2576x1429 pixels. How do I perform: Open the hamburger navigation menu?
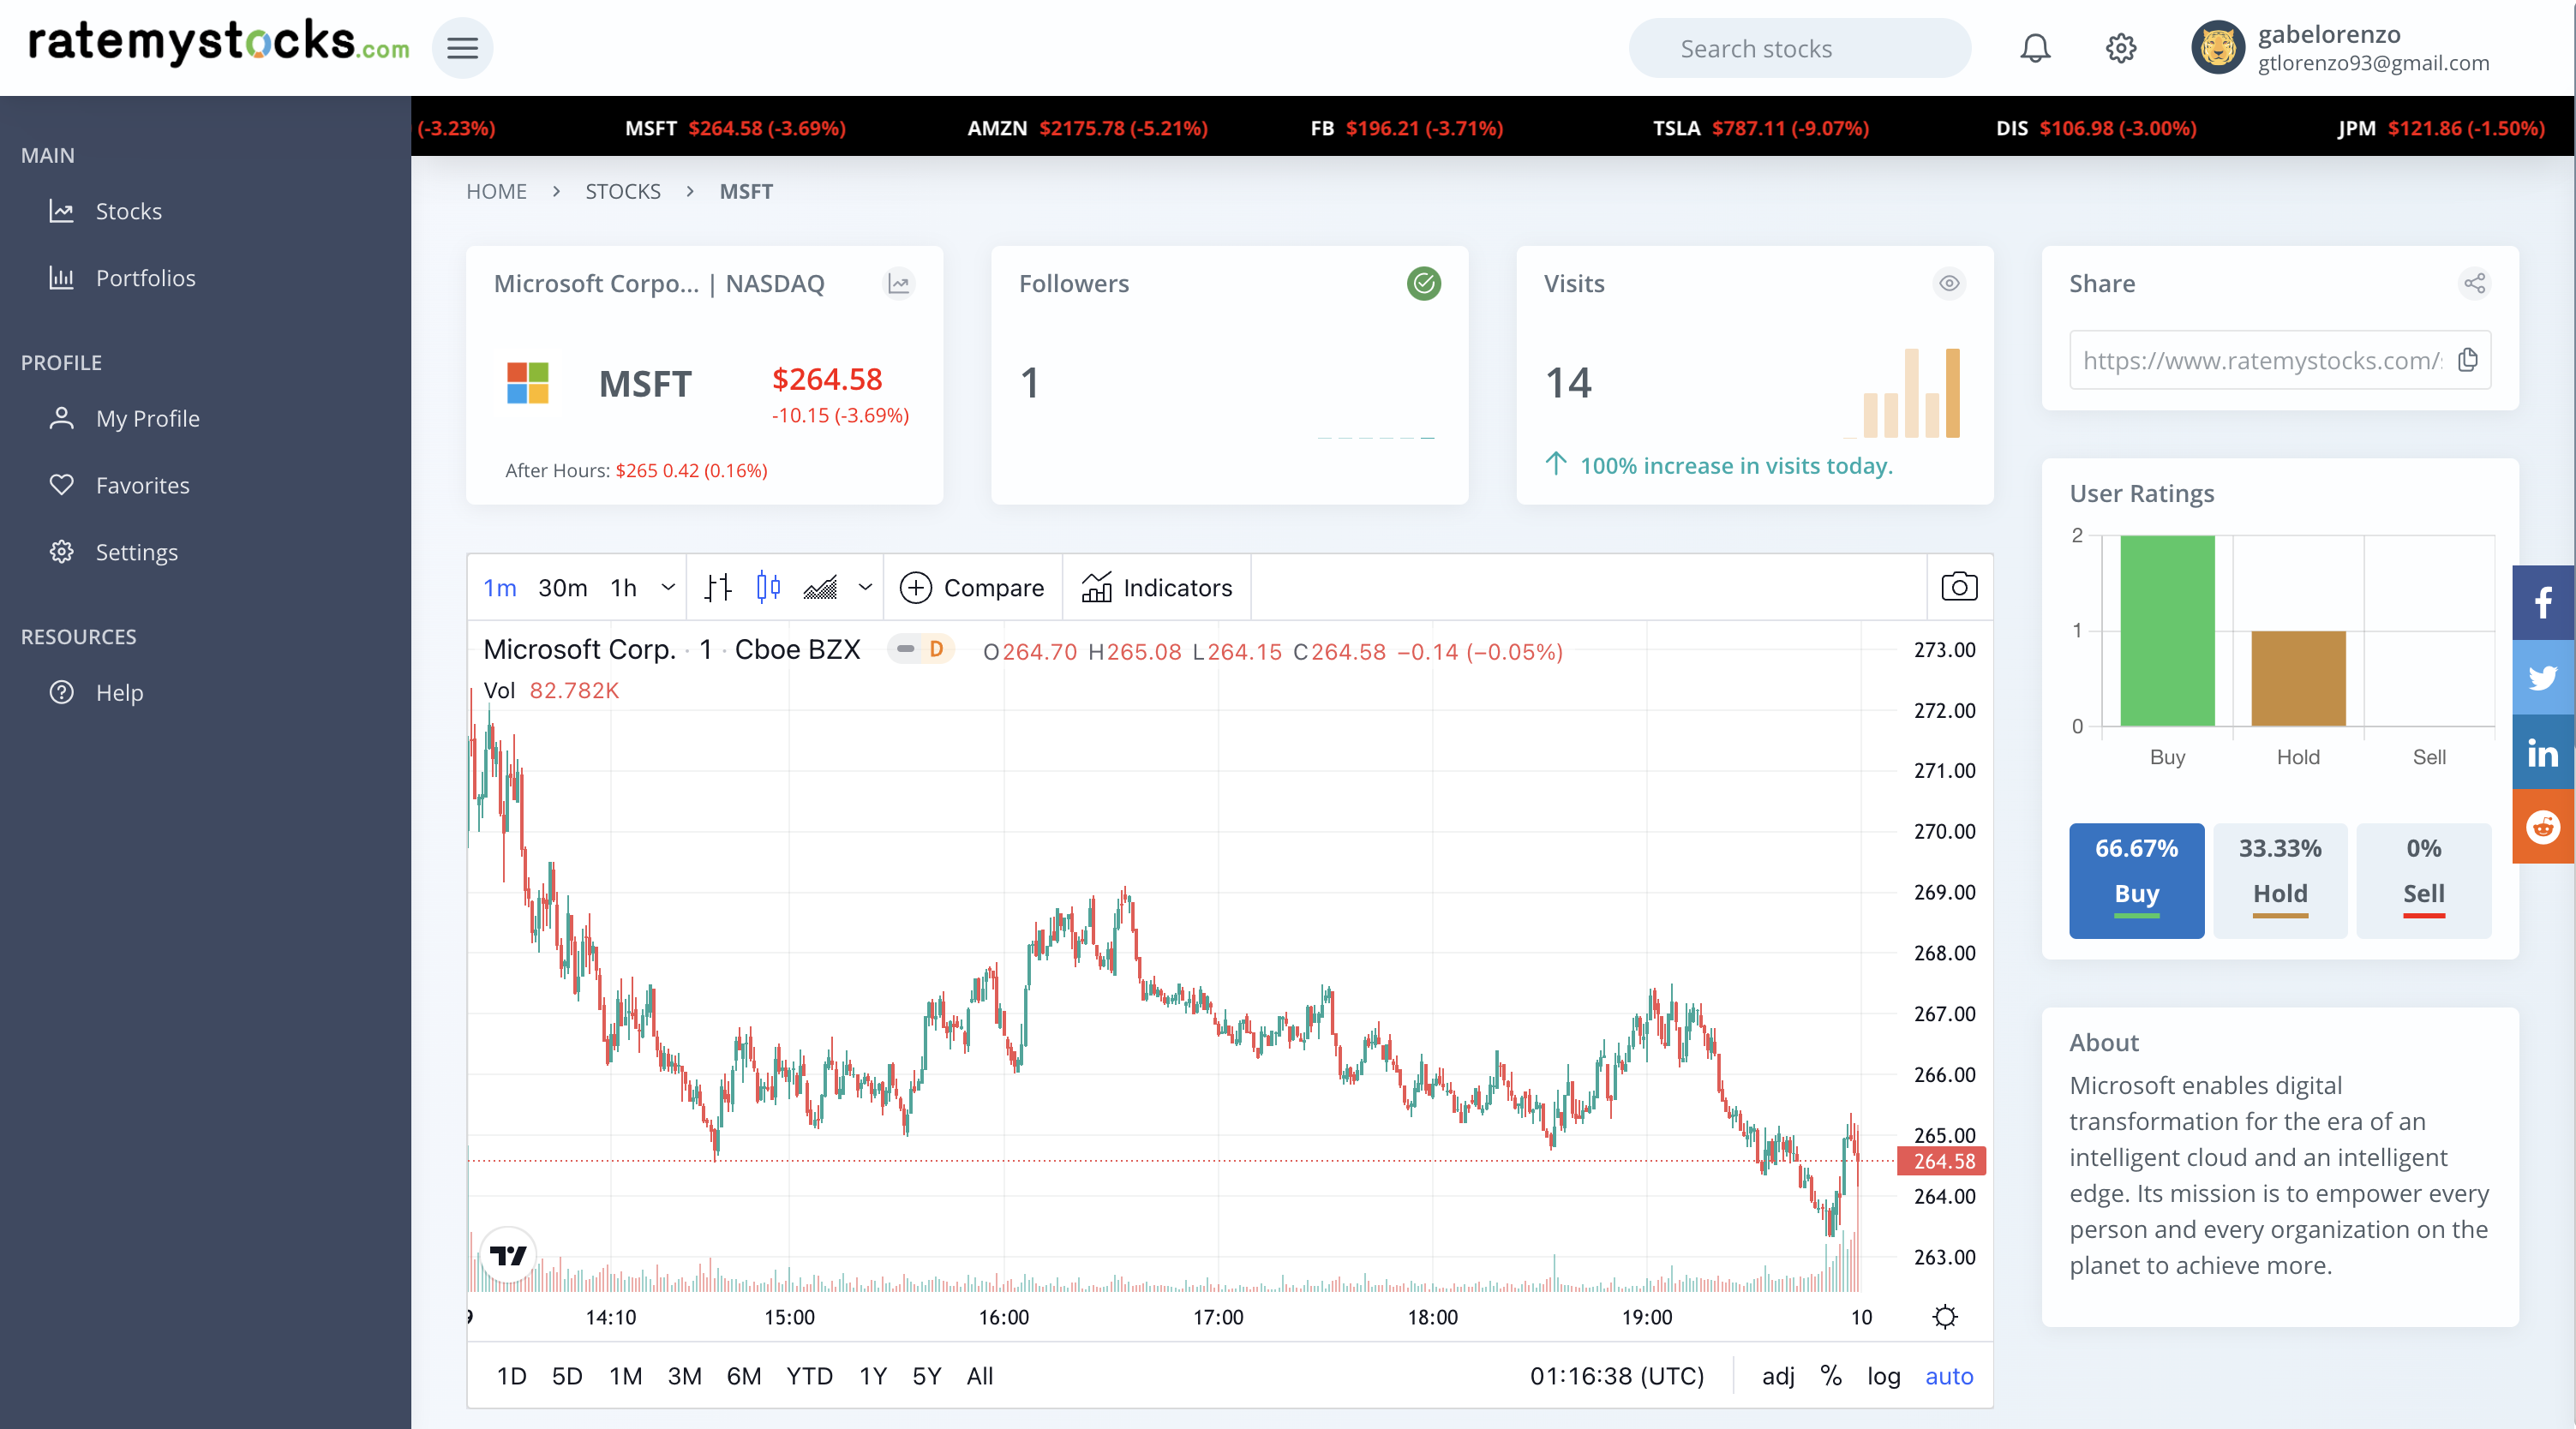tap(462, 47)
